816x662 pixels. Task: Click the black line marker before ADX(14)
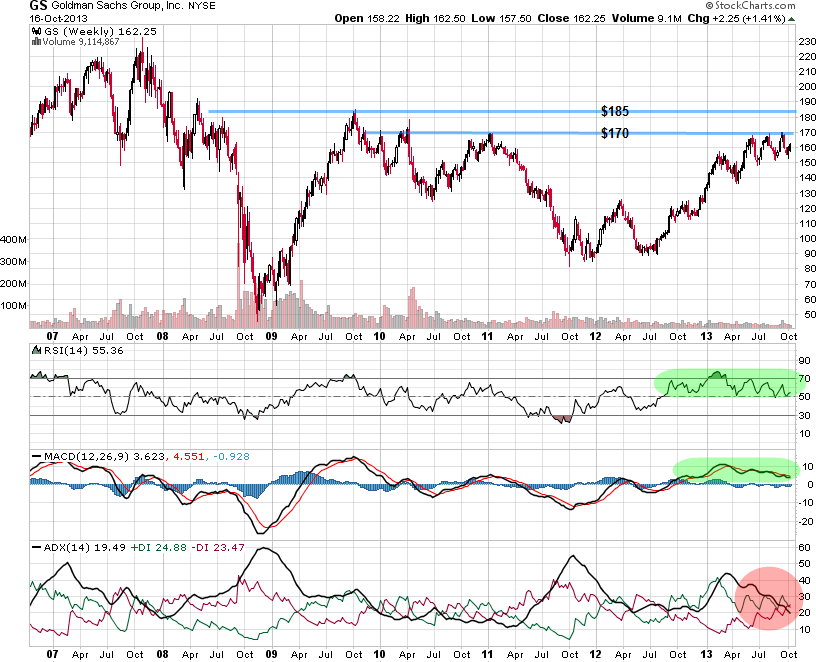pyautogui.click(x=36, y=548)
